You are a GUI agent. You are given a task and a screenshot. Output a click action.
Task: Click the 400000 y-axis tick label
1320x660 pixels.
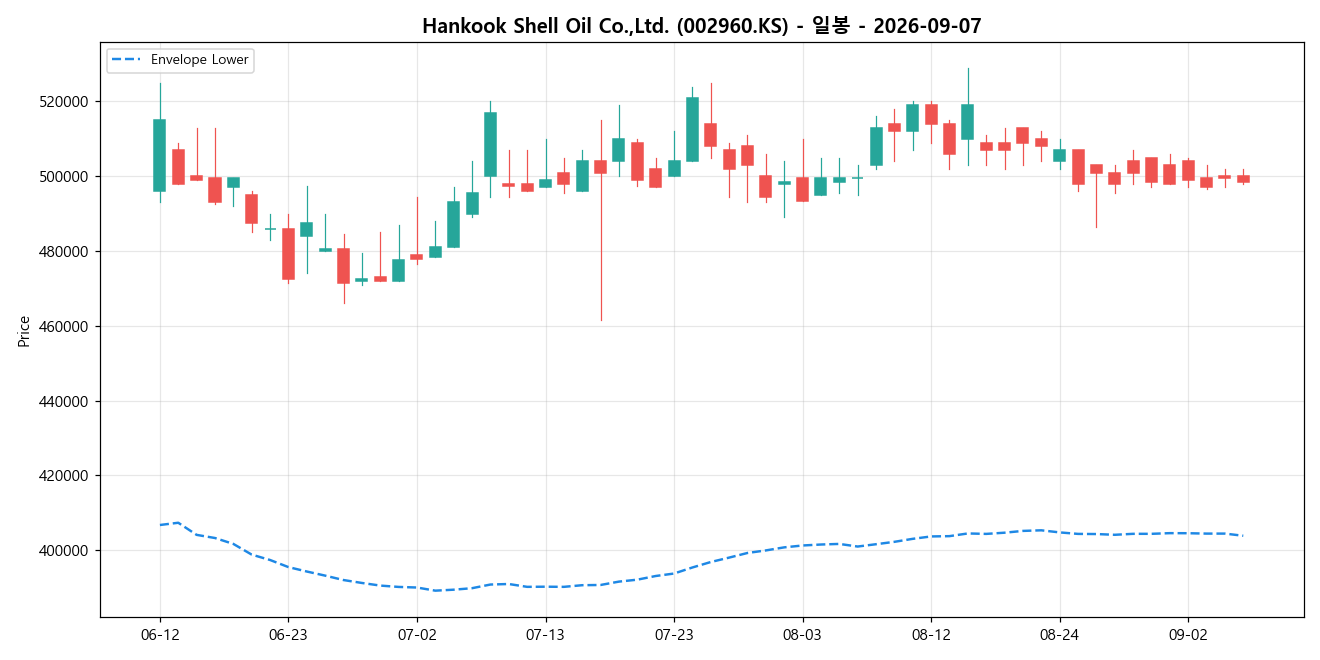click(66, 551)
